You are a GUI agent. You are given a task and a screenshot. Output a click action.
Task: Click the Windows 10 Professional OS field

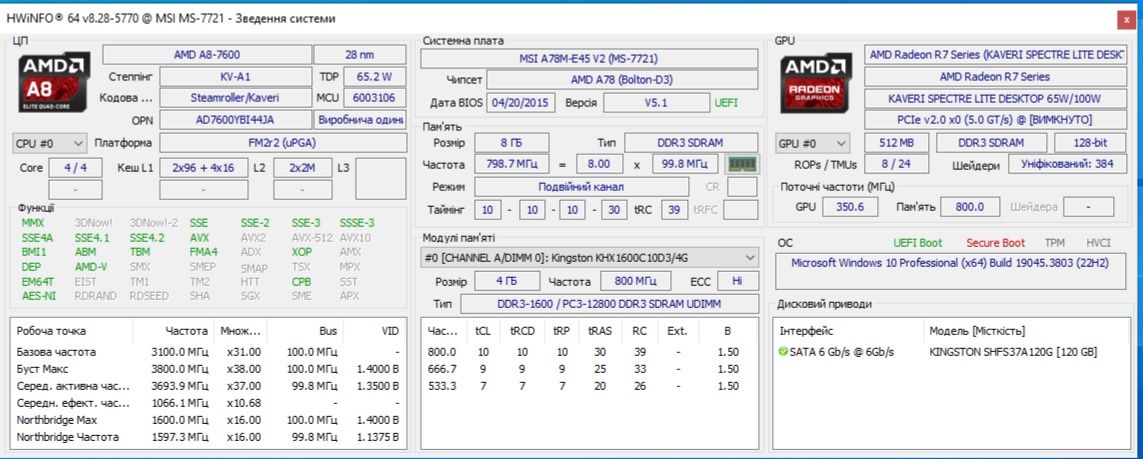coord(950,270)
